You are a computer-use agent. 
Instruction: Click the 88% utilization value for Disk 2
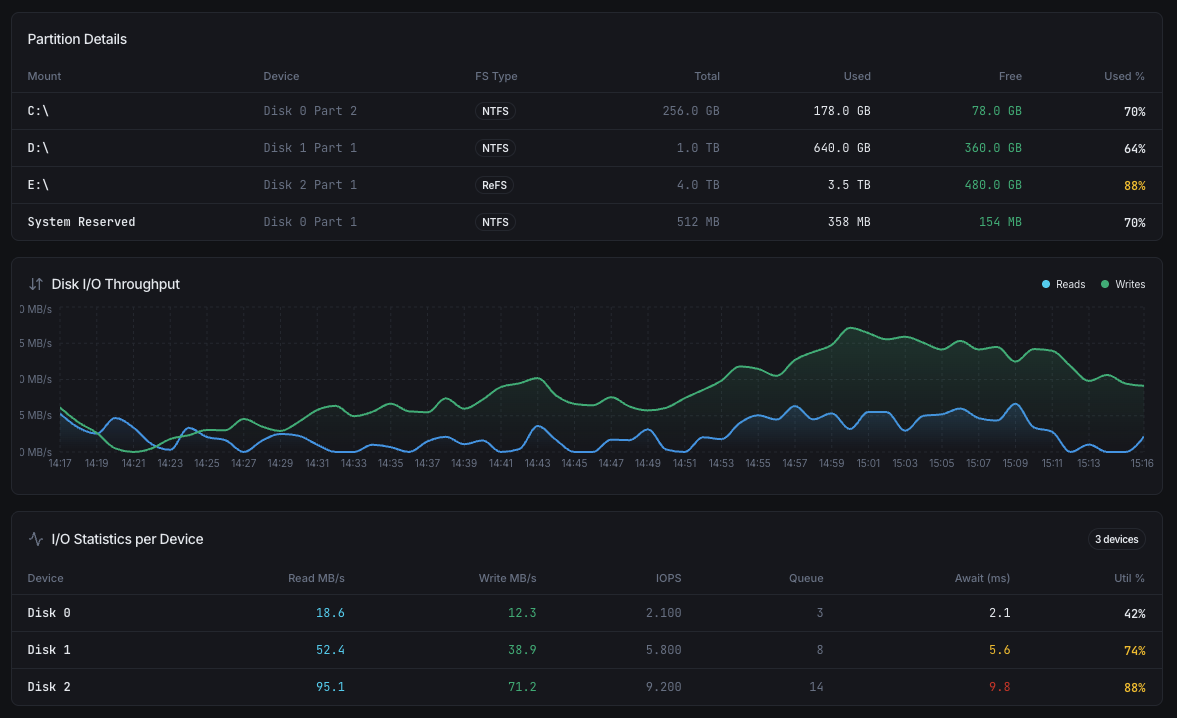[x=1134, y=687]
